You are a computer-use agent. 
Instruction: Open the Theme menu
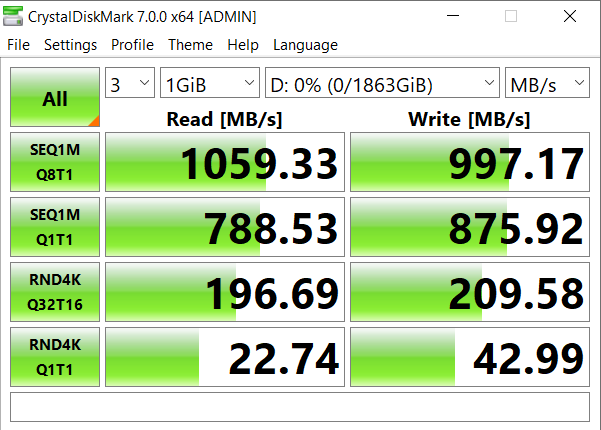[190, 45]
